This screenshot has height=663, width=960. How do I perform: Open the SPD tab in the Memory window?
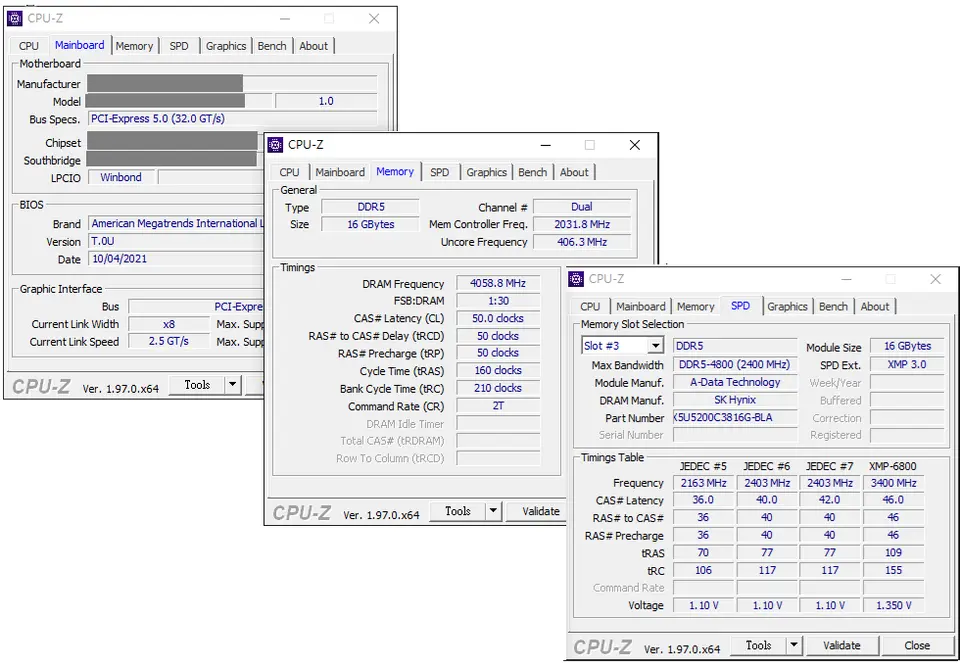[440, 171]
